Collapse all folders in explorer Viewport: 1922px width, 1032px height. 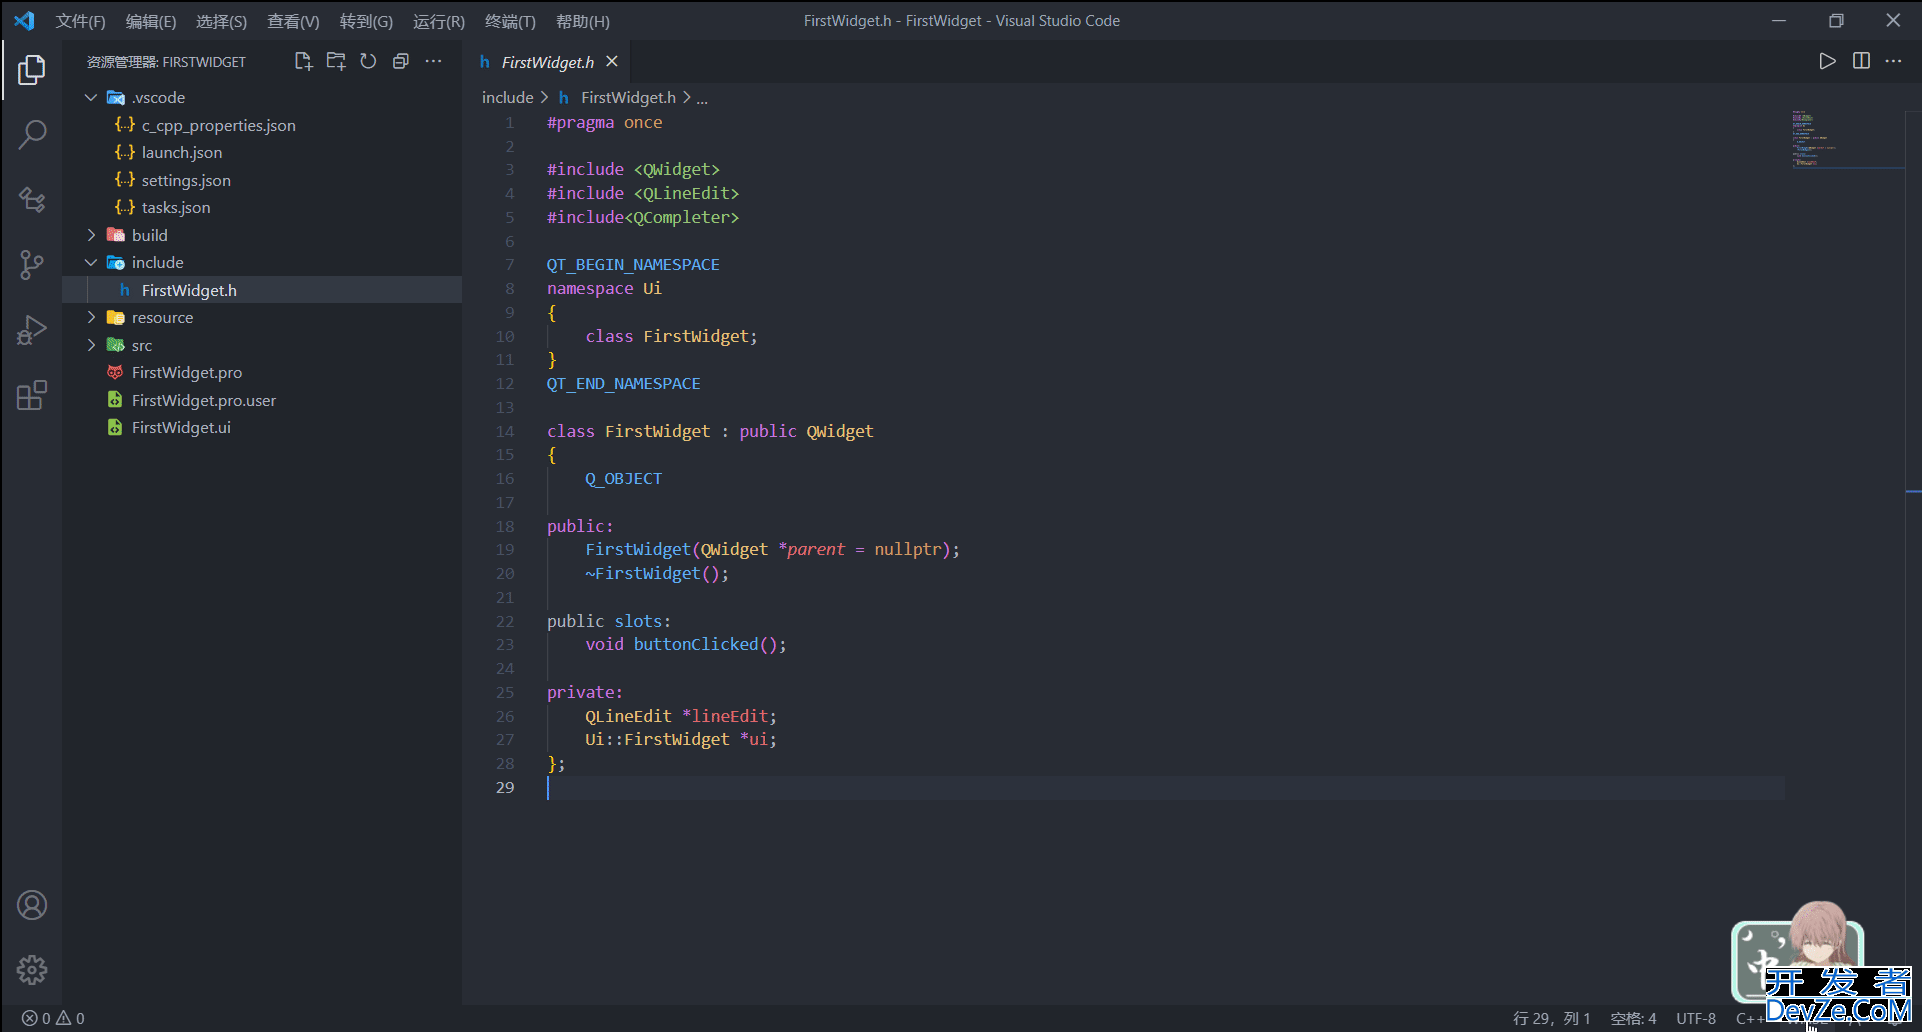click(401, 61)
